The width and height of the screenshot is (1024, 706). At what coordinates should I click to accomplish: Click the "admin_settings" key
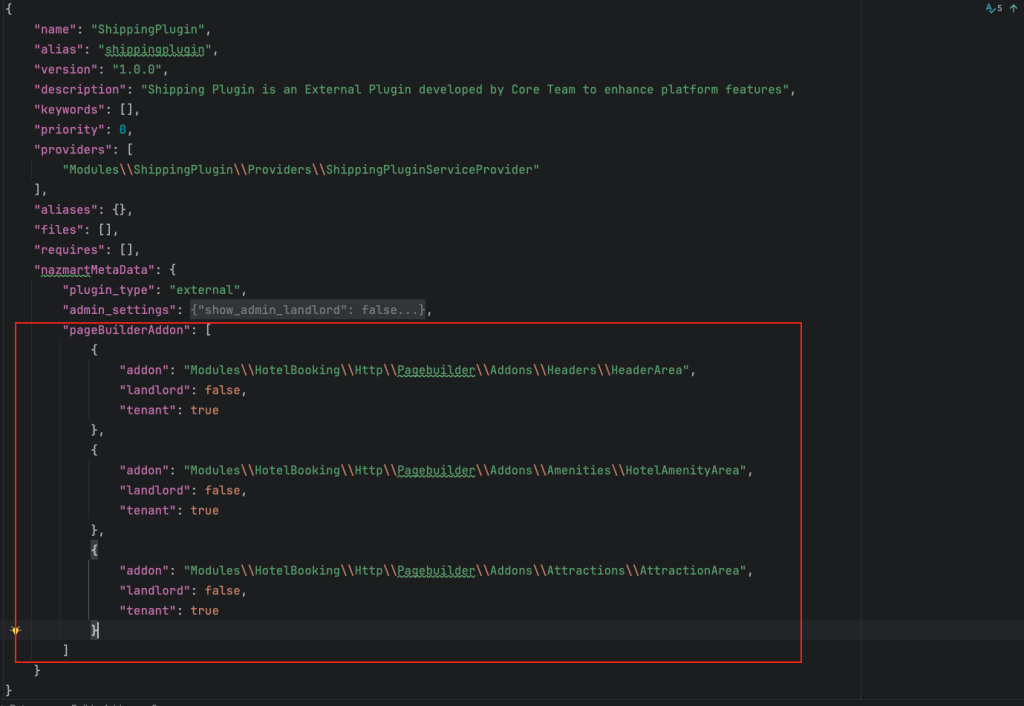pos(120,310)
